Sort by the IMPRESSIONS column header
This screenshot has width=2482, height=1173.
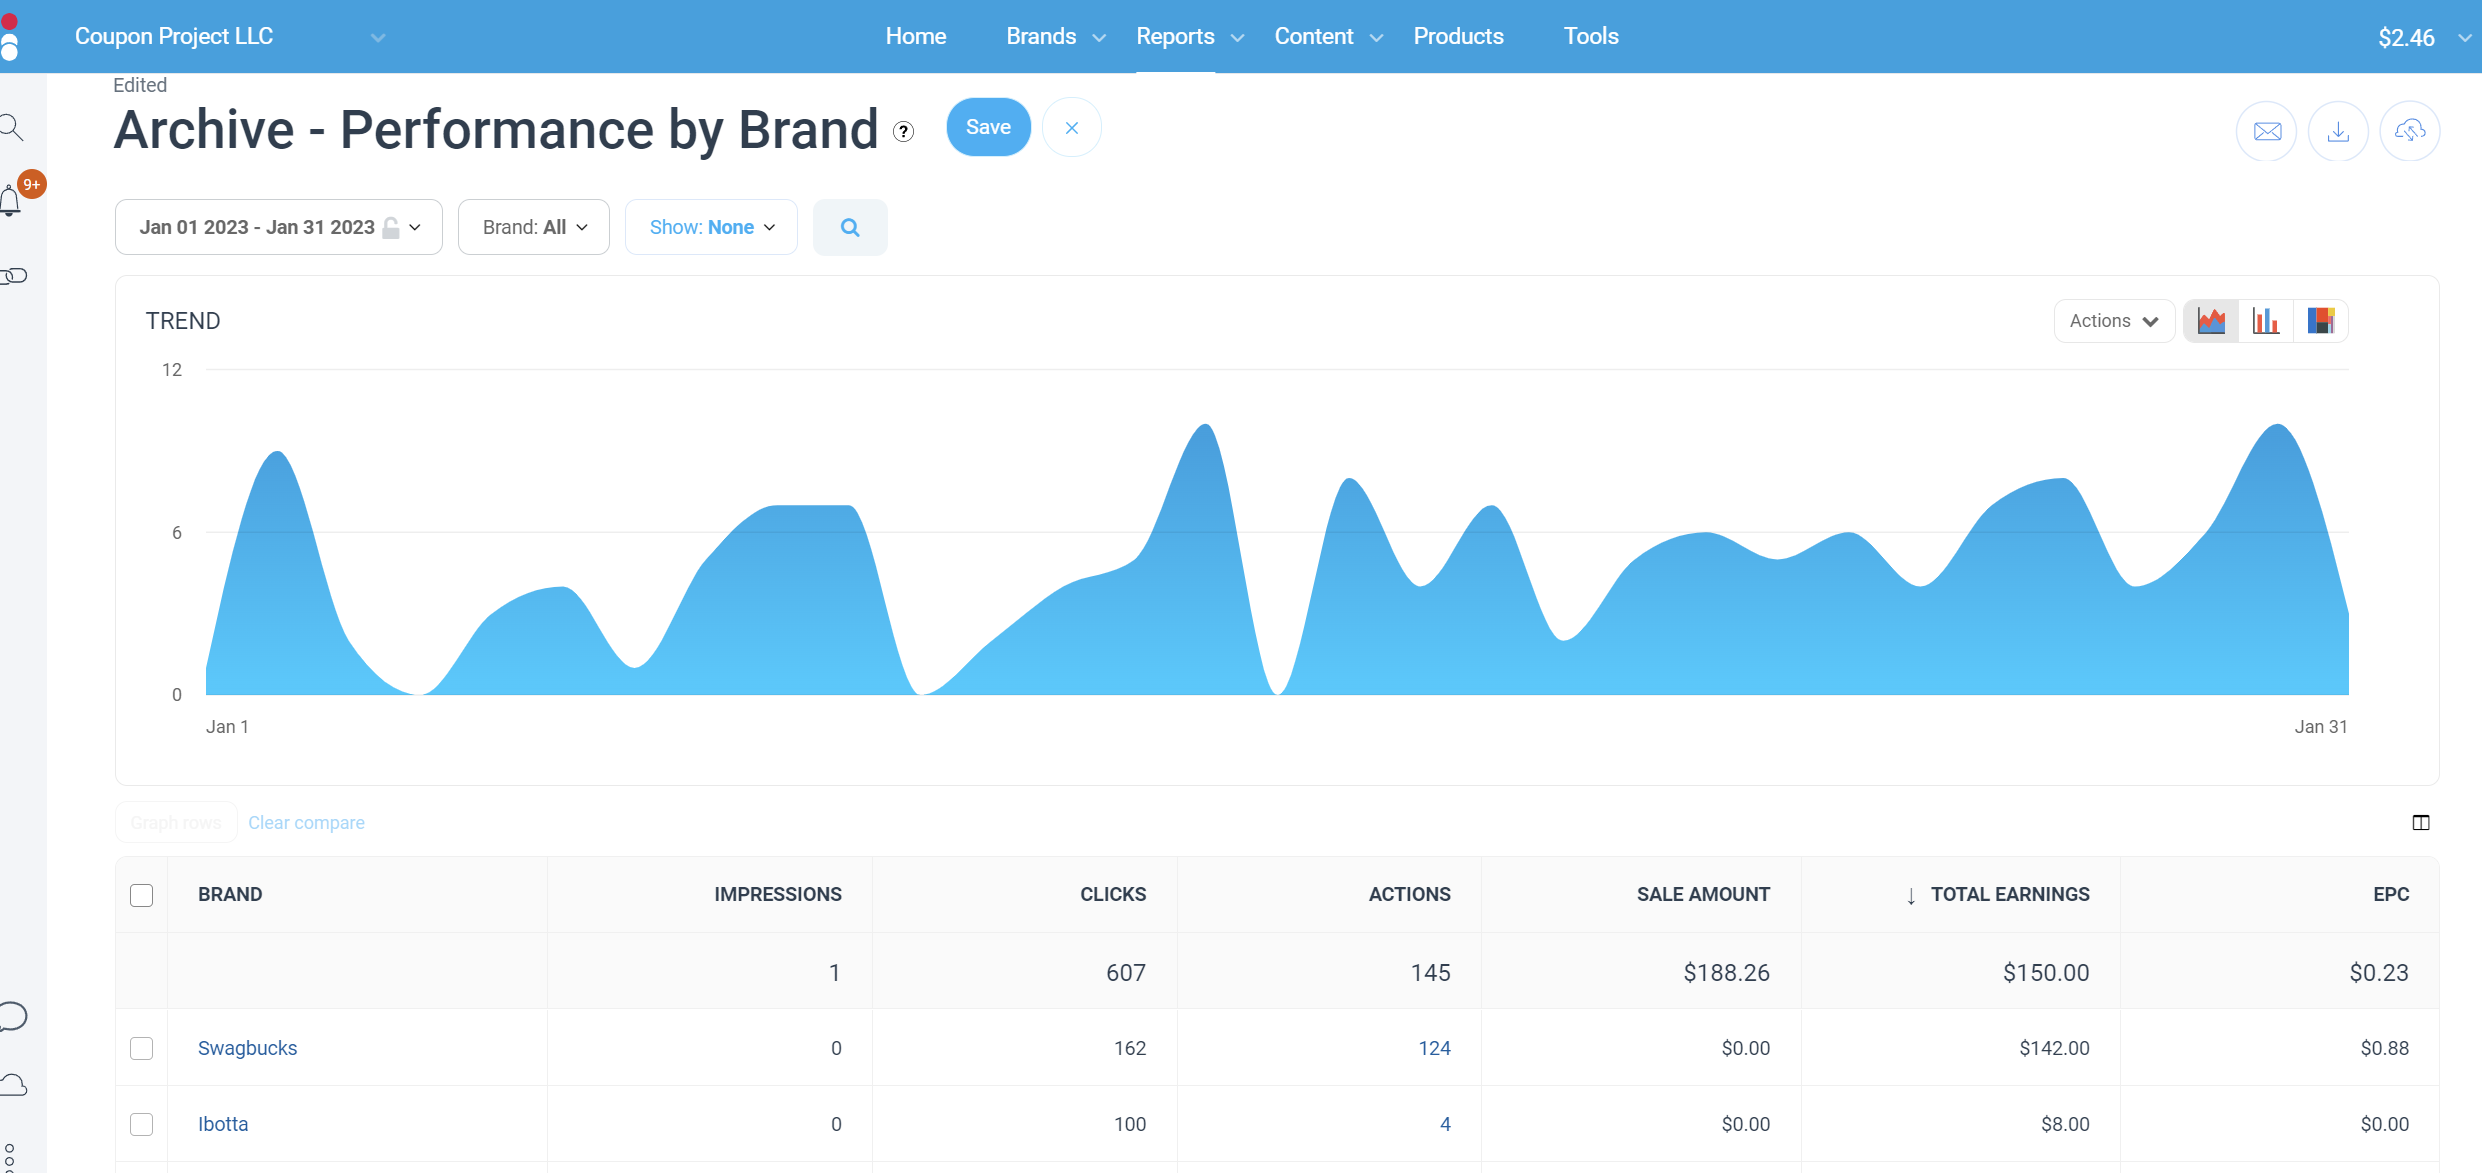[778, 894]
